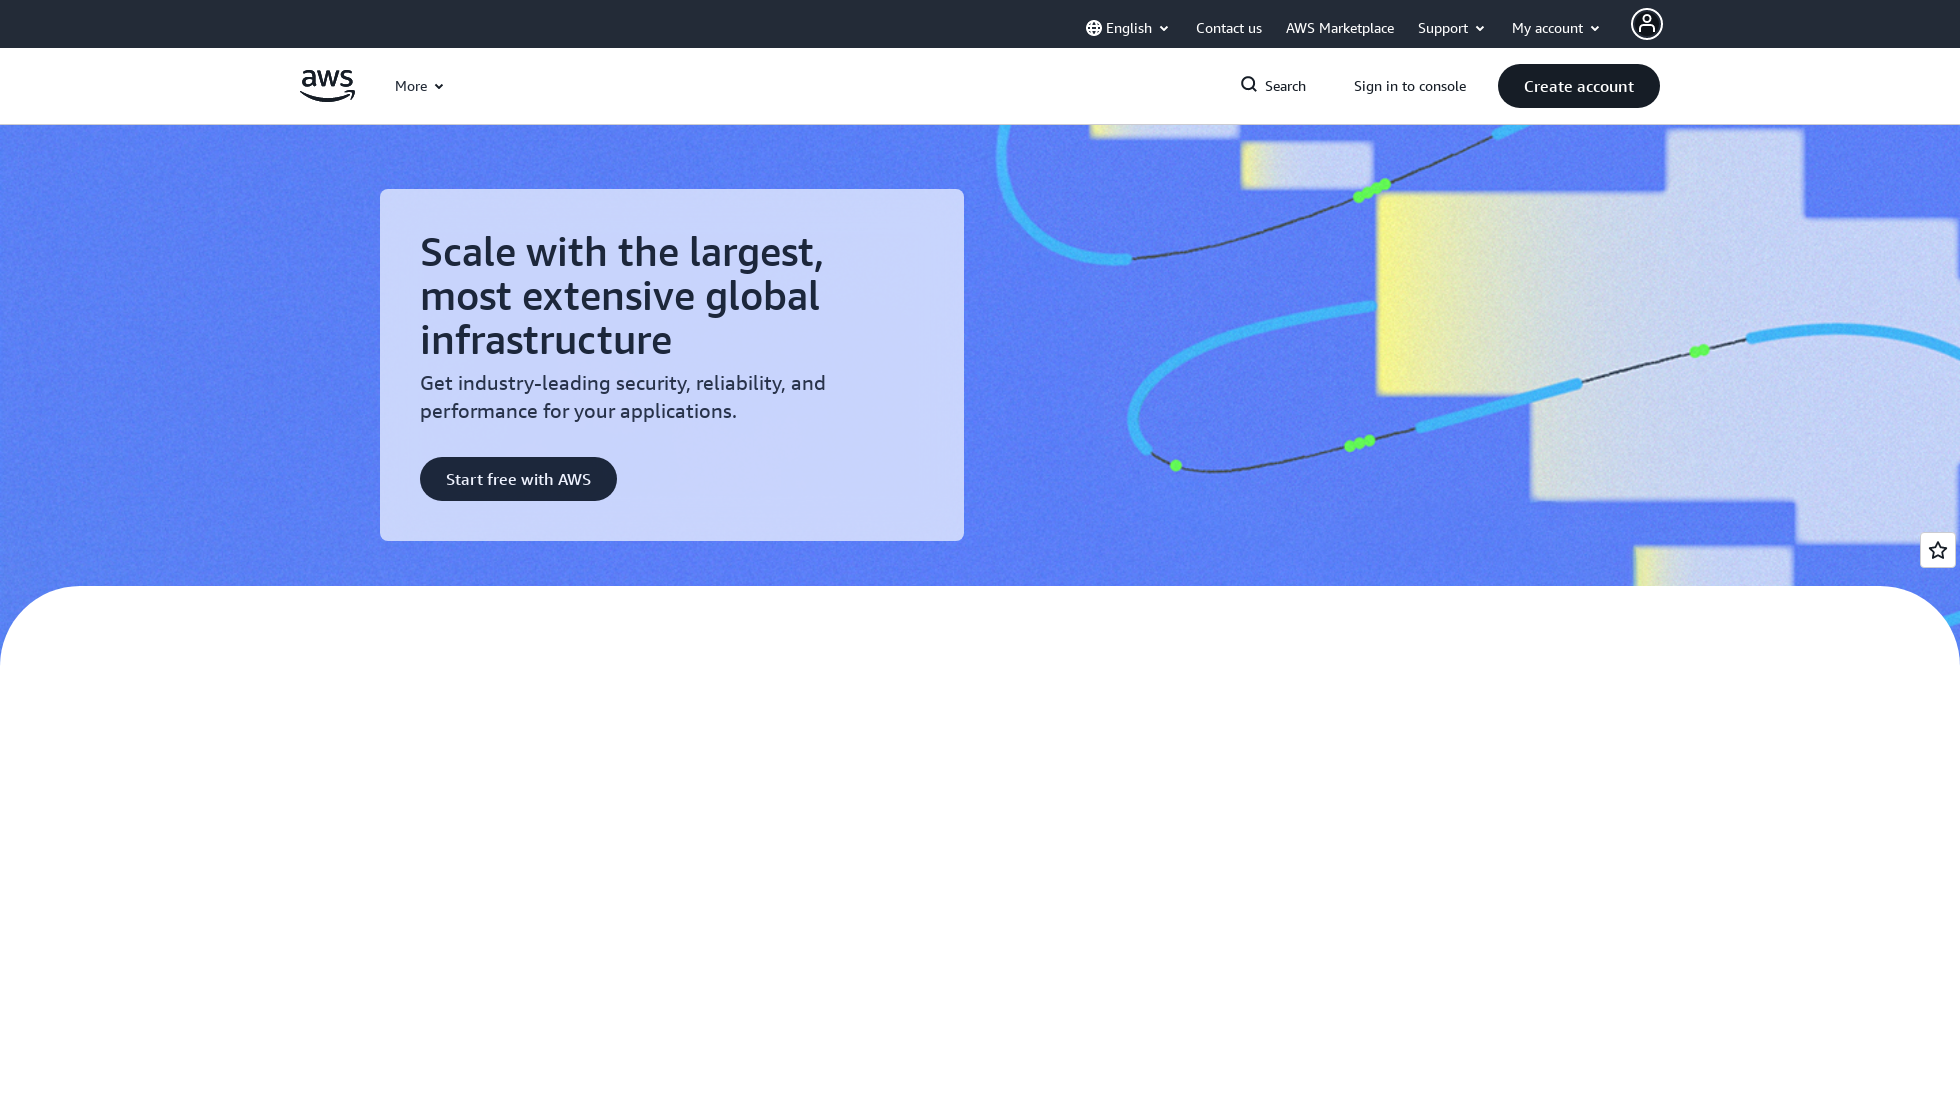Click the Create account button
1960x1100 pixels.
[x=1578, y=86]
